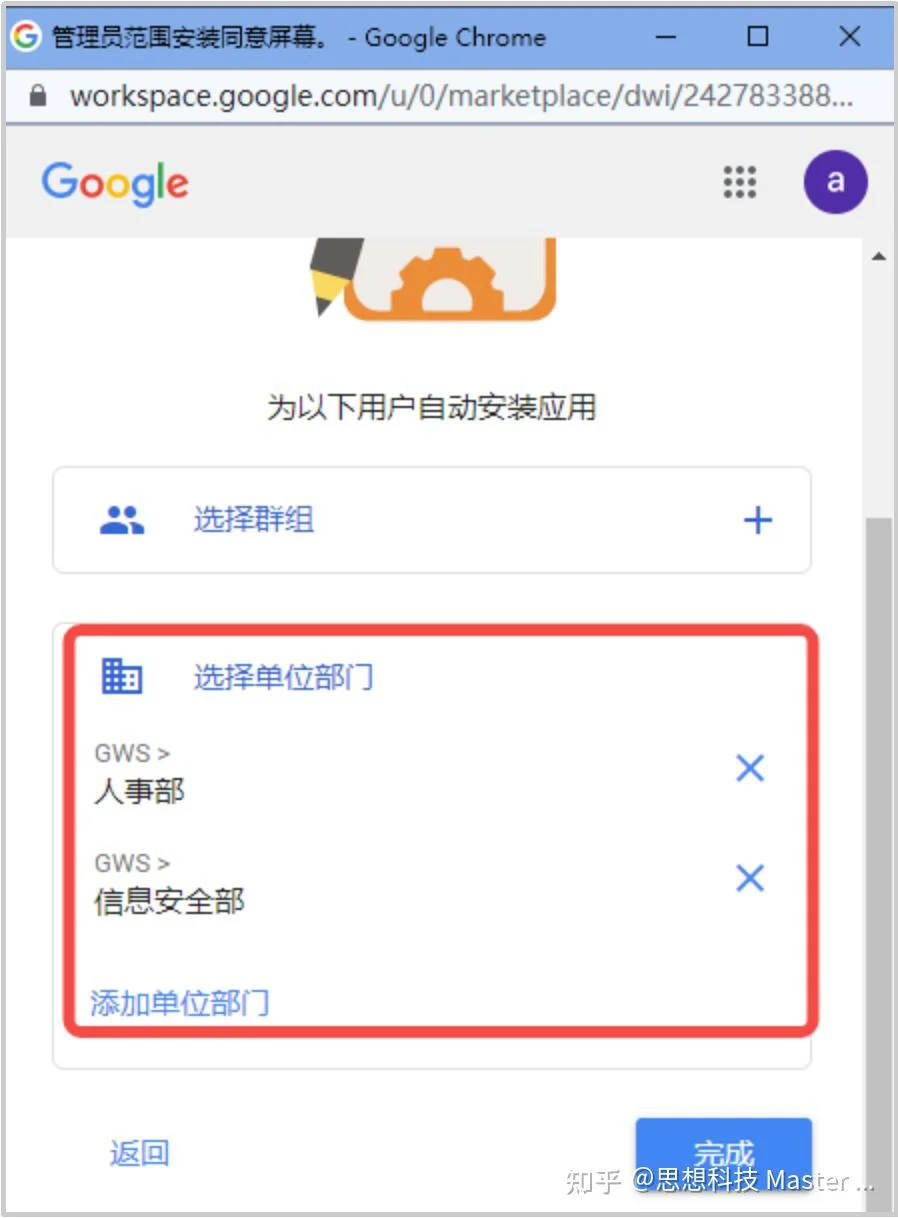Click the 返回 link
The width and height of the screenshot is (898, 1218).
pos(139,1153)
